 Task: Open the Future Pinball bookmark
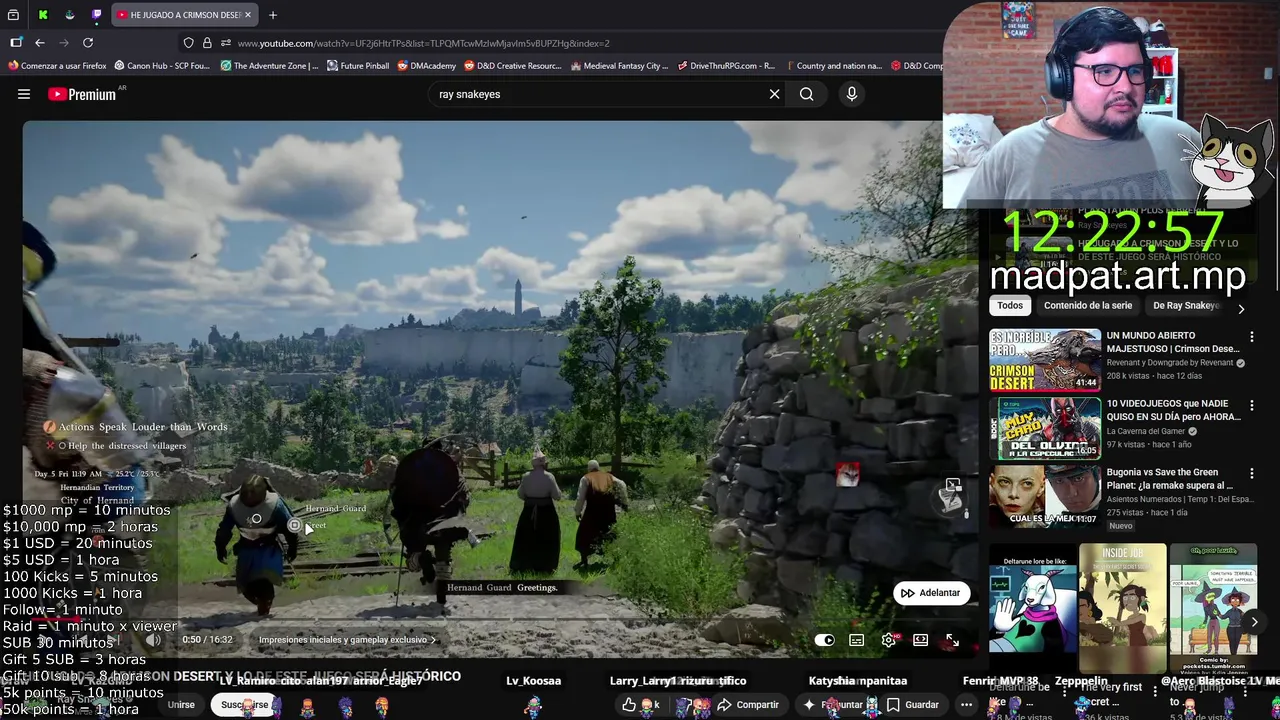tap(358, 66)
